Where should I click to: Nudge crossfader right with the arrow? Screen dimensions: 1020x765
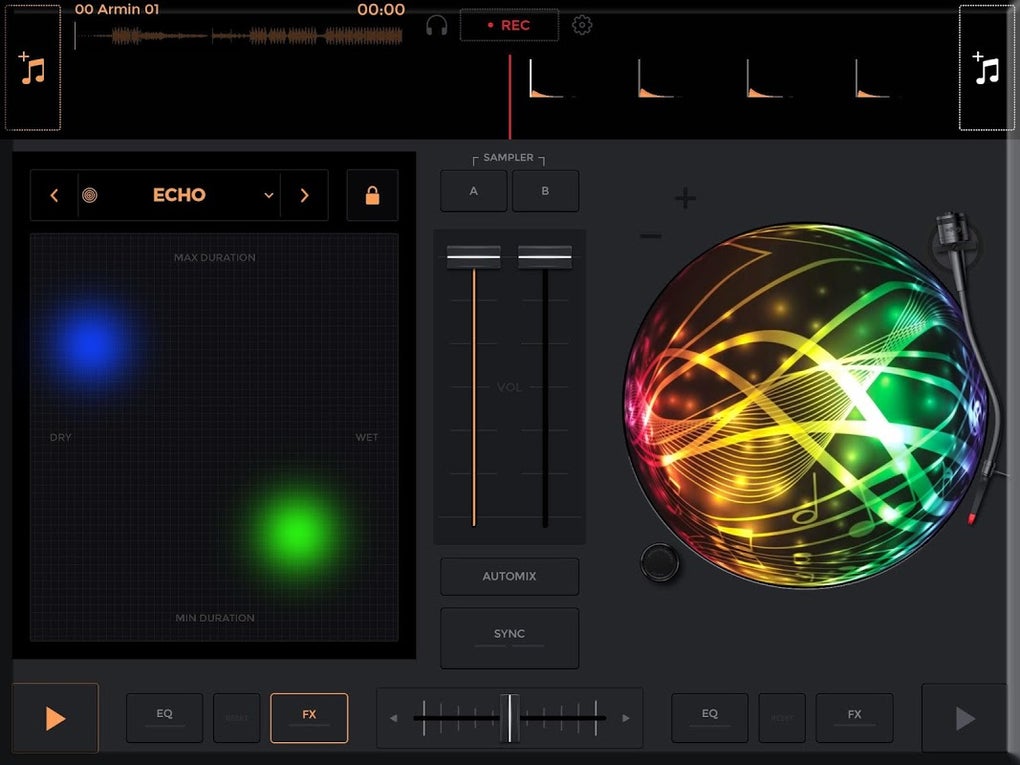click(x=626, y=718)
